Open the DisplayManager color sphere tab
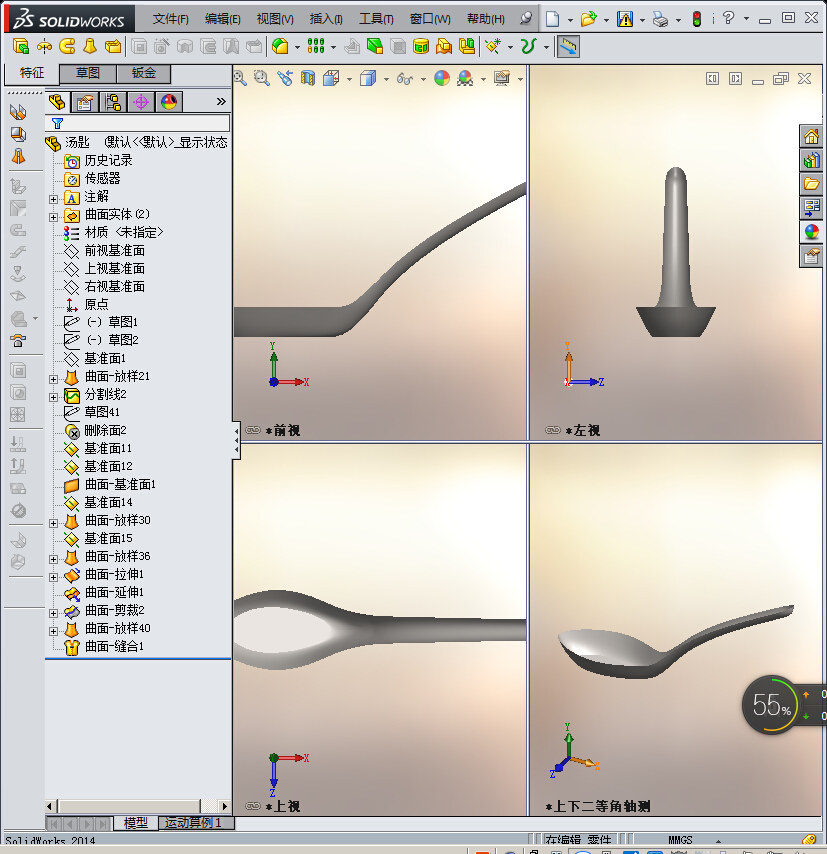This screenshot has height=854, width=827. (x=169, y=102)
